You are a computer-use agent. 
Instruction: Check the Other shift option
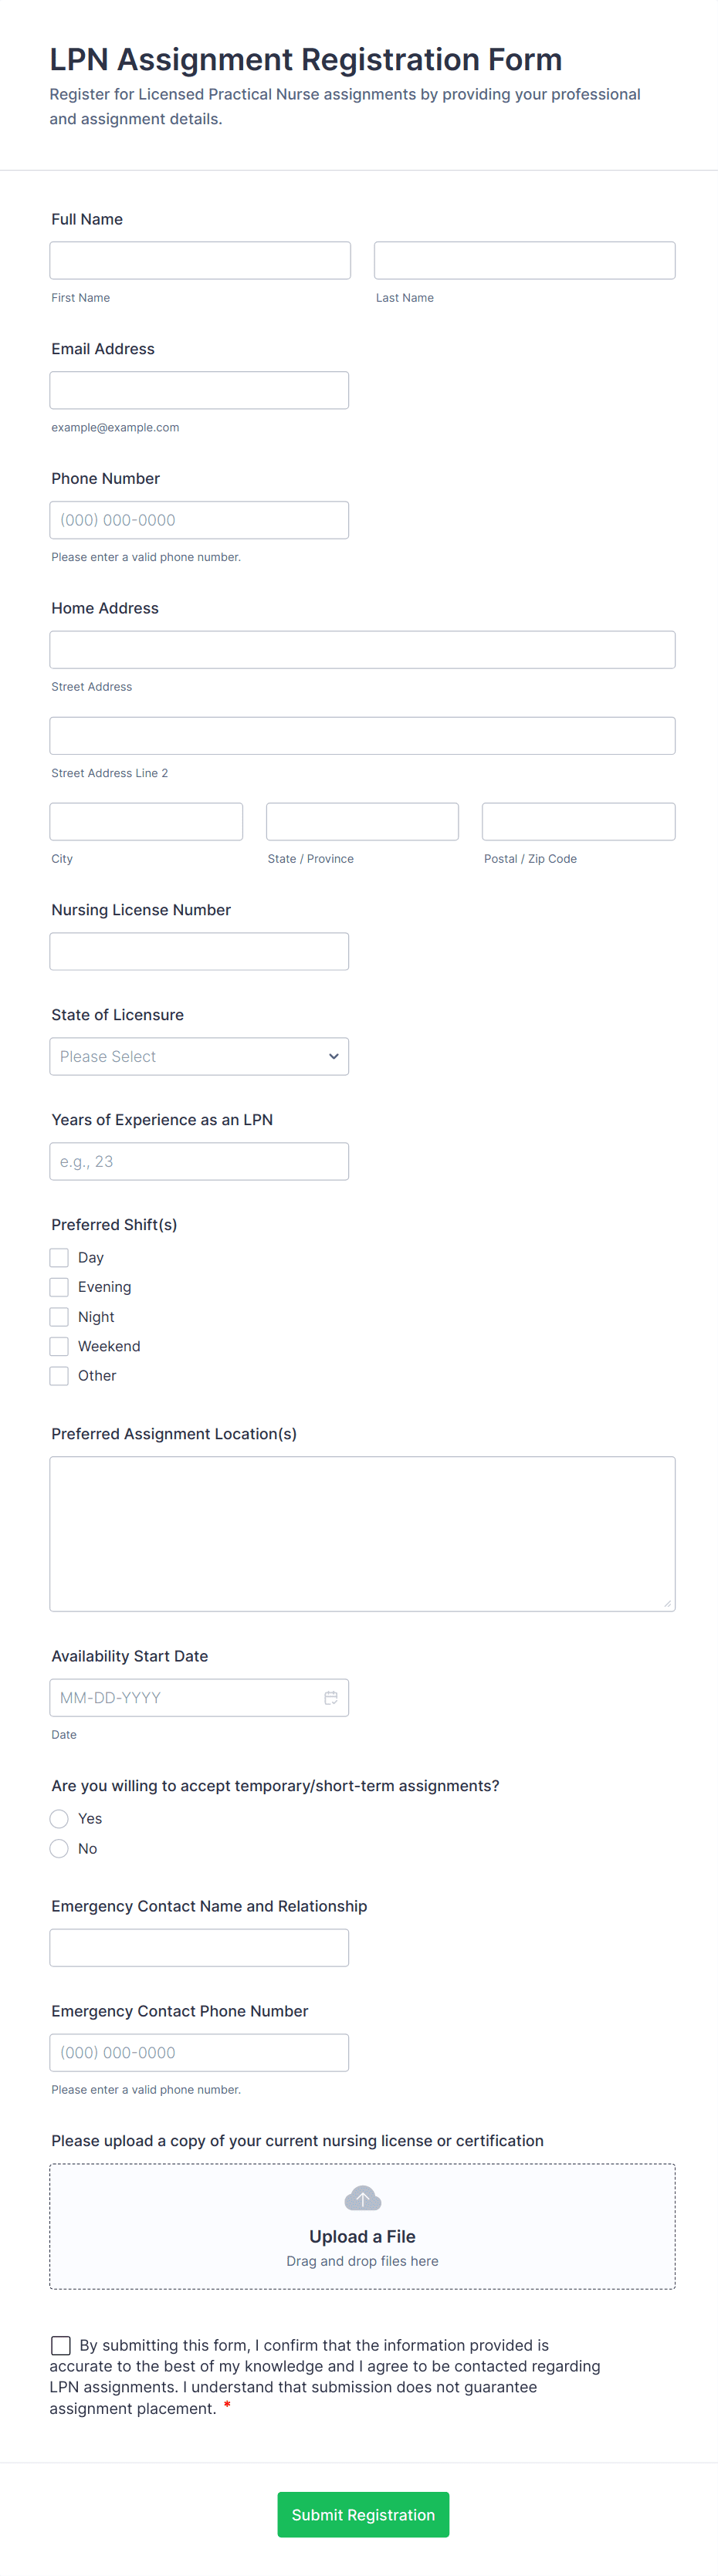(x=59, y=1375)
